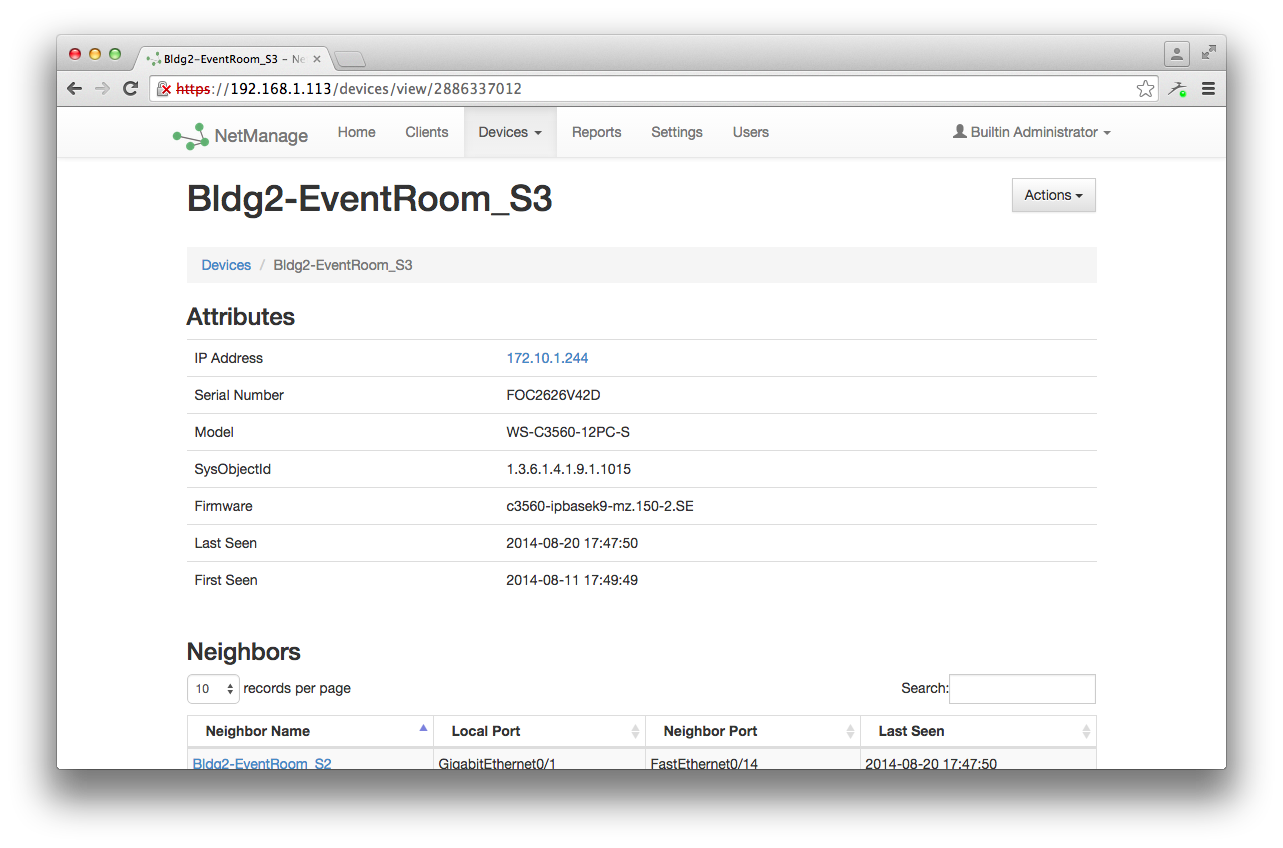Click the Neighbors section heading
1283x848 pixels.
(x=244, y=652)
